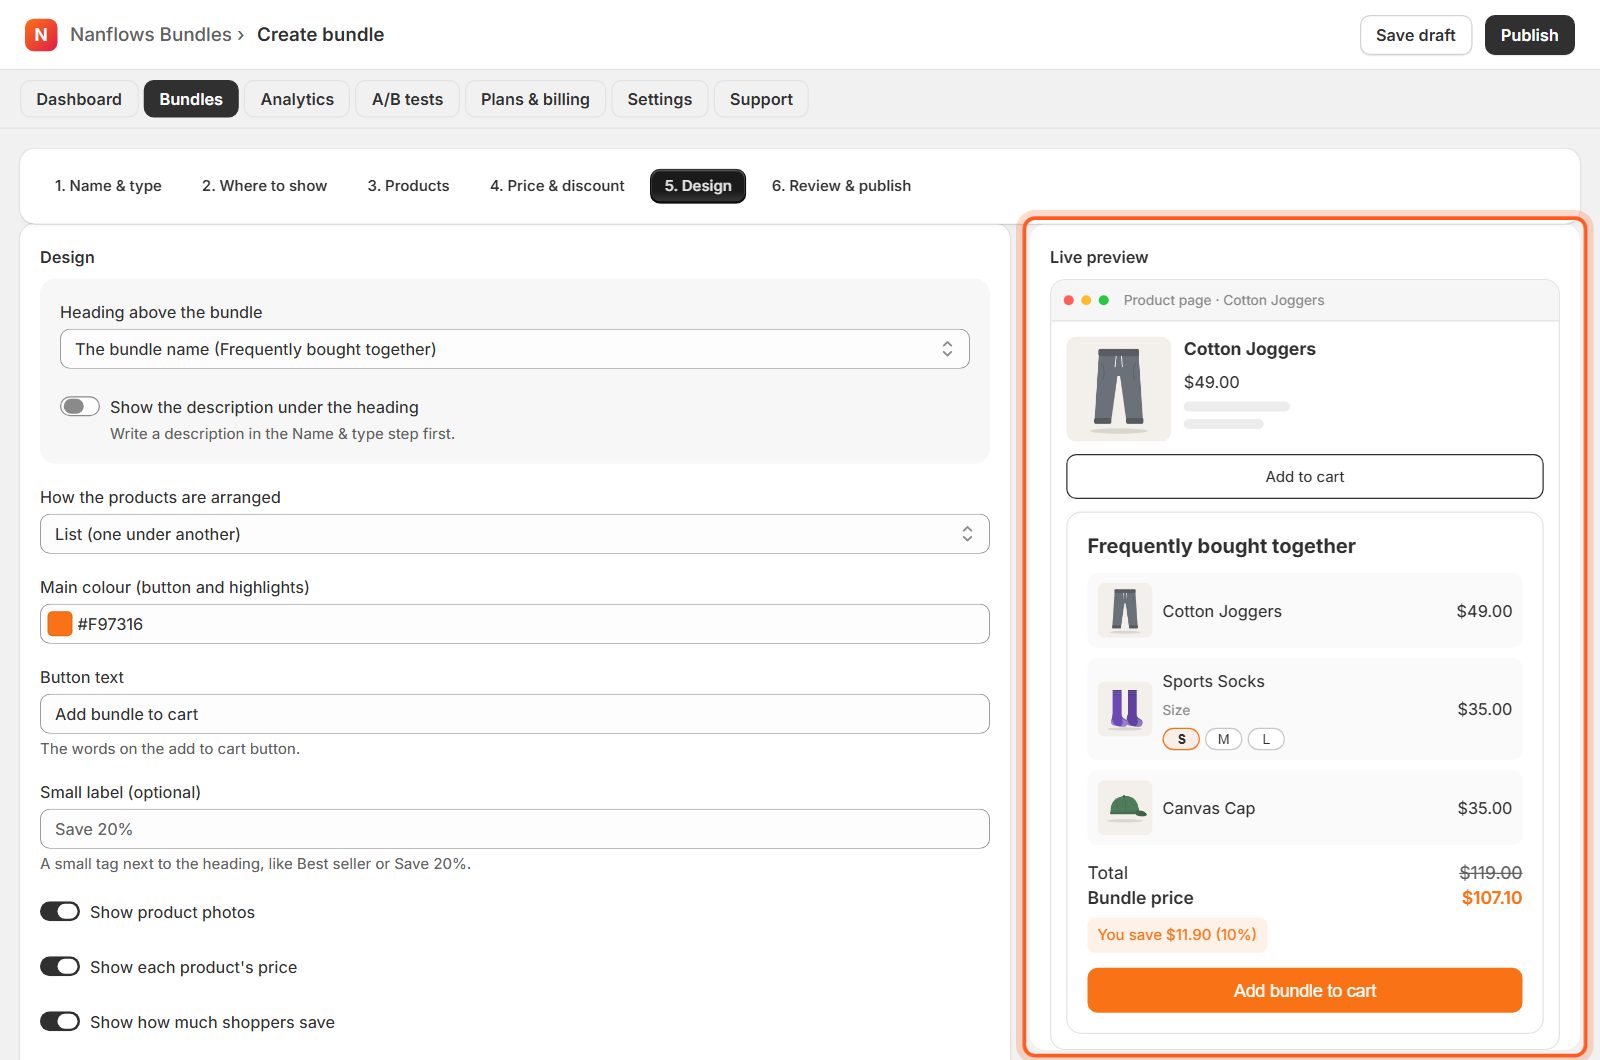
Task: Click the Button text input field
Action: [x=515, y=714]
